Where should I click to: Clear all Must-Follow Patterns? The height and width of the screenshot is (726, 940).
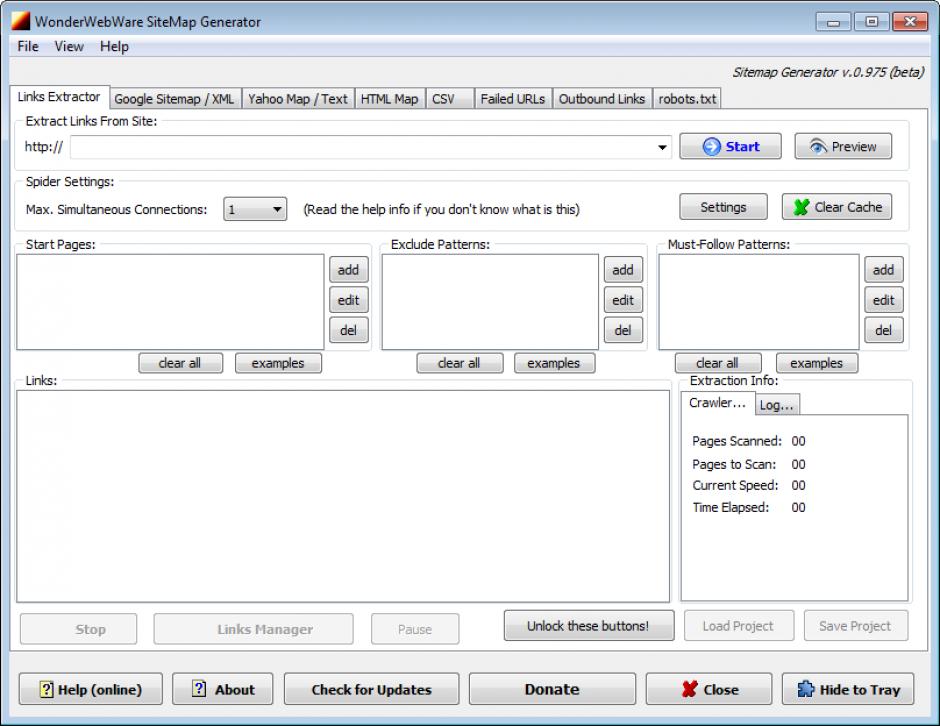point(718,363)
